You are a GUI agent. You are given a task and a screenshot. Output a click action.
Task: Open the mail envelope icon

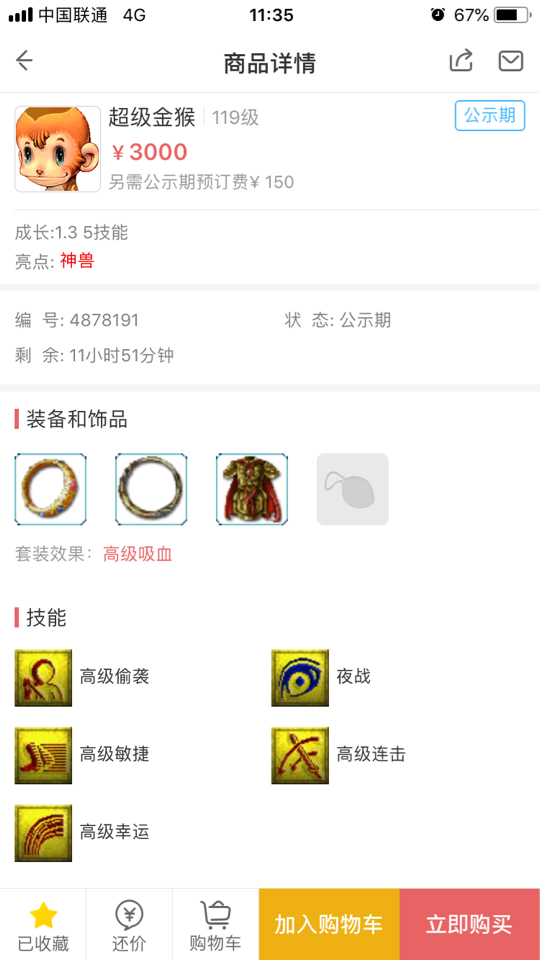pos(511,61)
